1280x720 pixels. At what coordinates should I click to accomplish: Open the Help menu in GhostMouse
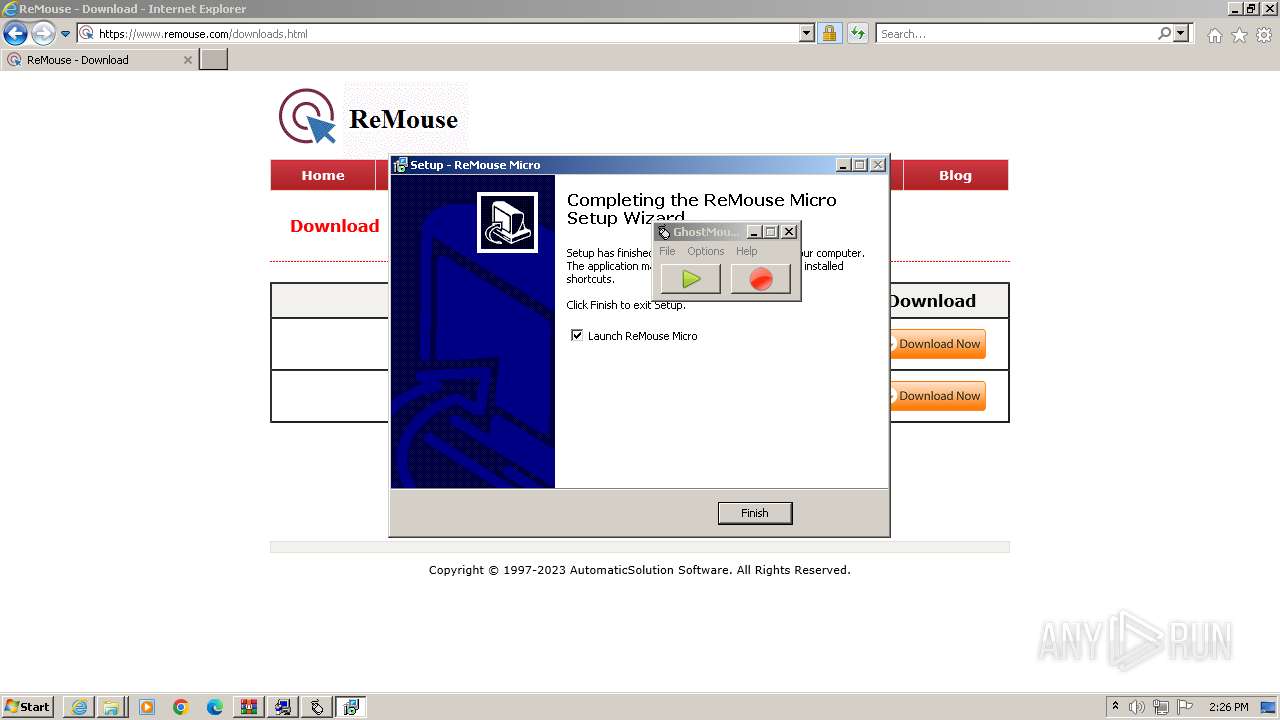[747, 251]
